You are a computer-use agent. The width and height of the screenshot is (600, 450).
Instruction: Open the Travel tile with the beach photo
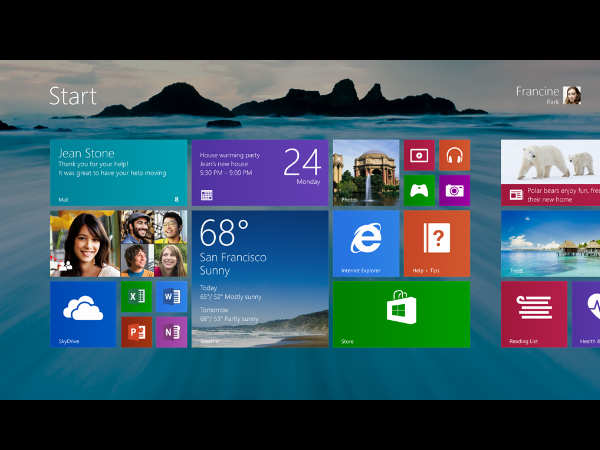550,243
